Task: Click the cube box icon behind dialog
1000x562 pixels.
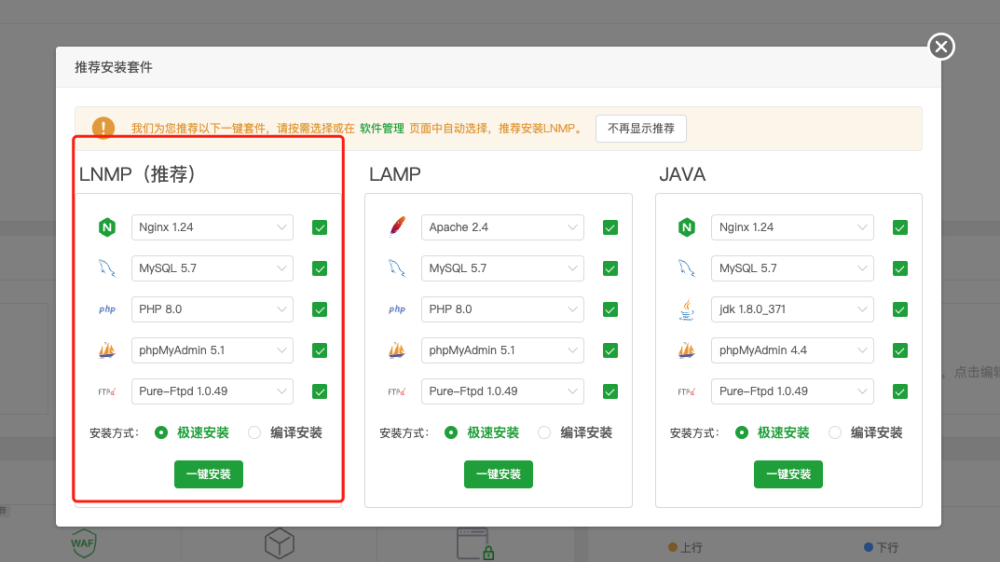Action: point(279,544)
